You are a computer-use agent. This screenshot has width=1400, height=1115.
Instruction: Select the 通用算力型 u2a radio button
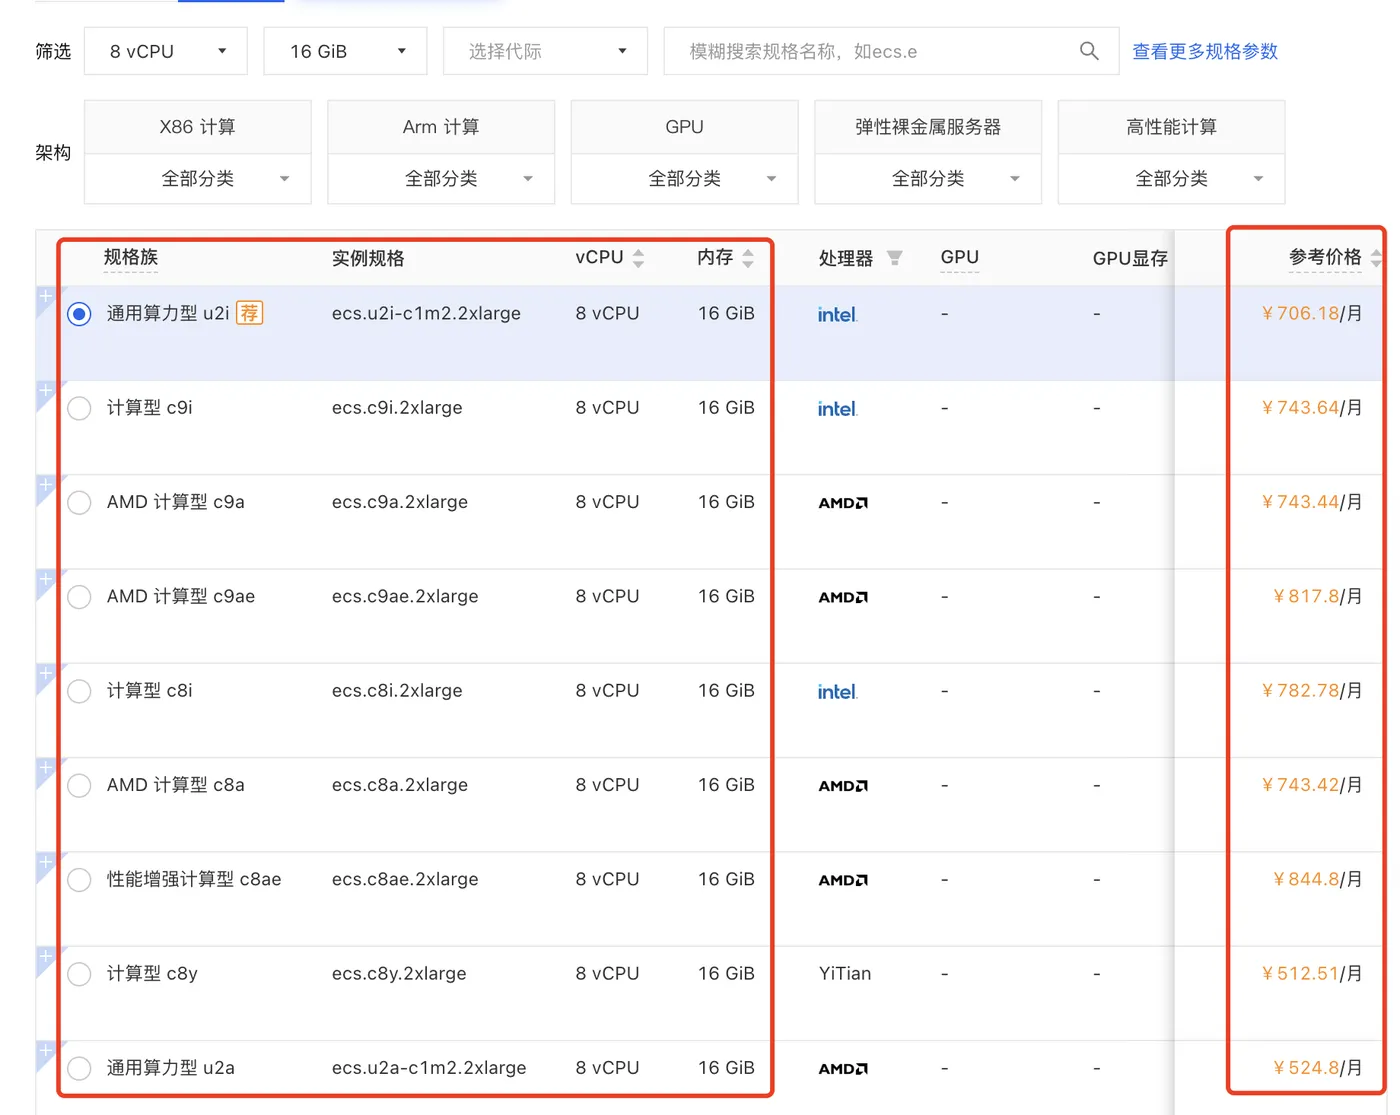click(x=79, y=1068)
